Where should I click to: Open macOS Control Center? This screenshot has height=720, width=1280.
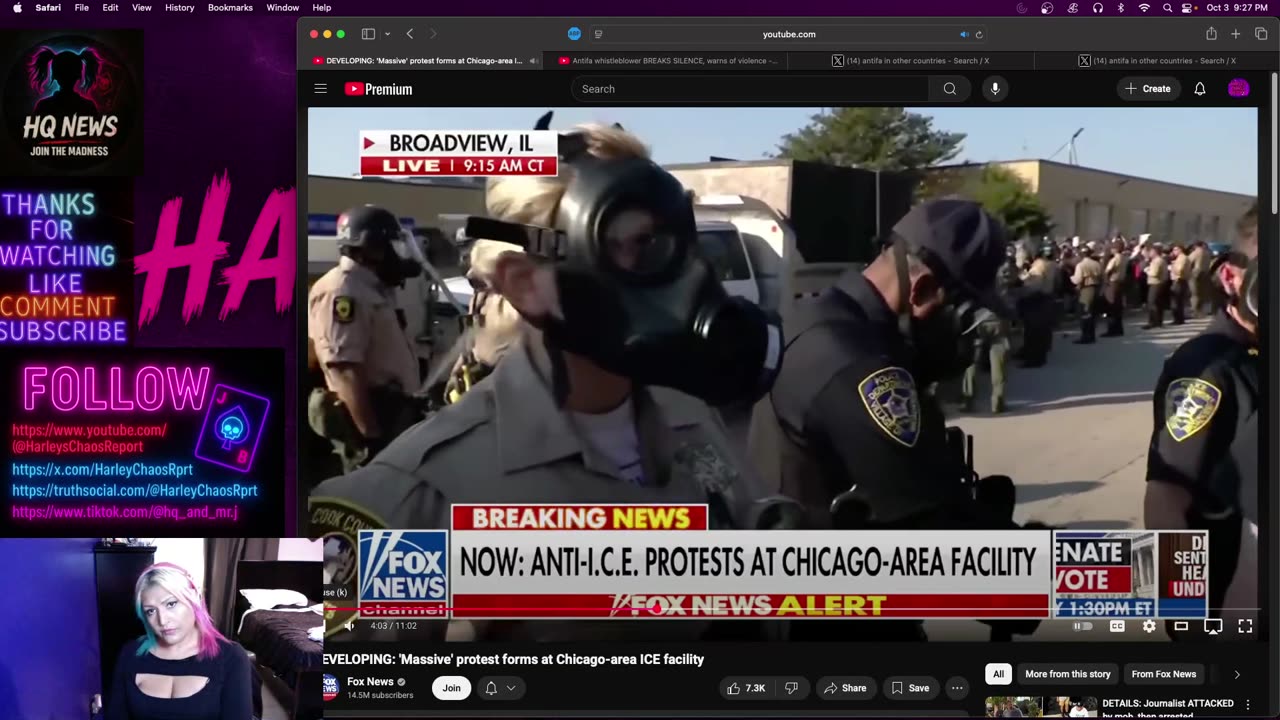(1189, 8)
